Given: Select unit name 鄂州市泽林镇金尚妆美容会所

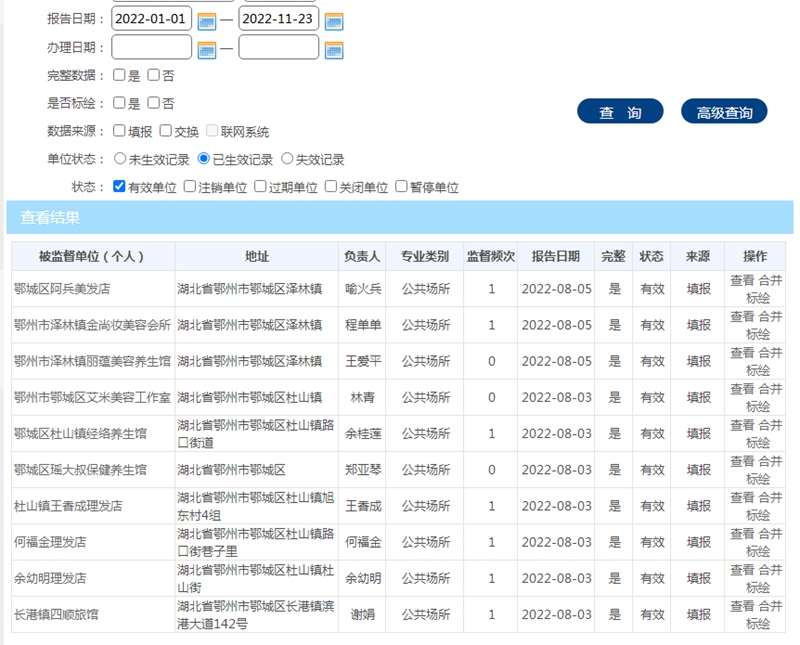Looking at the screenshot, I should [x=92, y=325].
